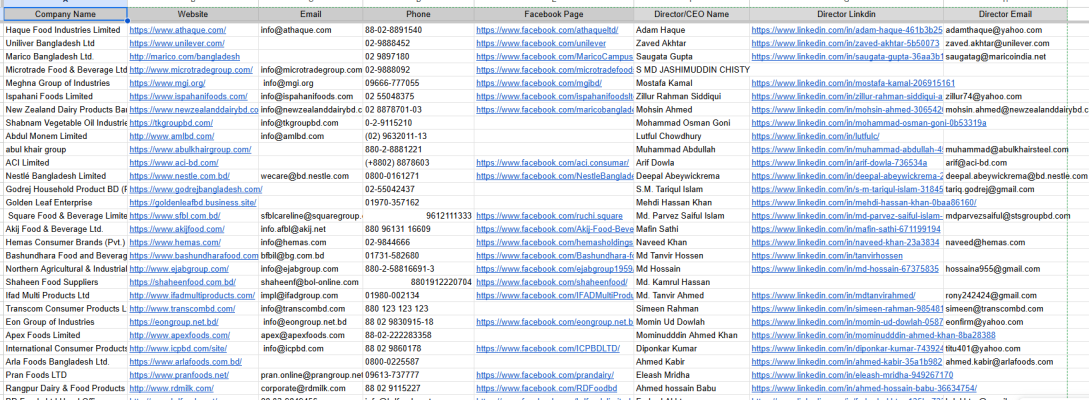The image size is (1089, 400).
Task: Select the Email column header
Action: [310, 14]
